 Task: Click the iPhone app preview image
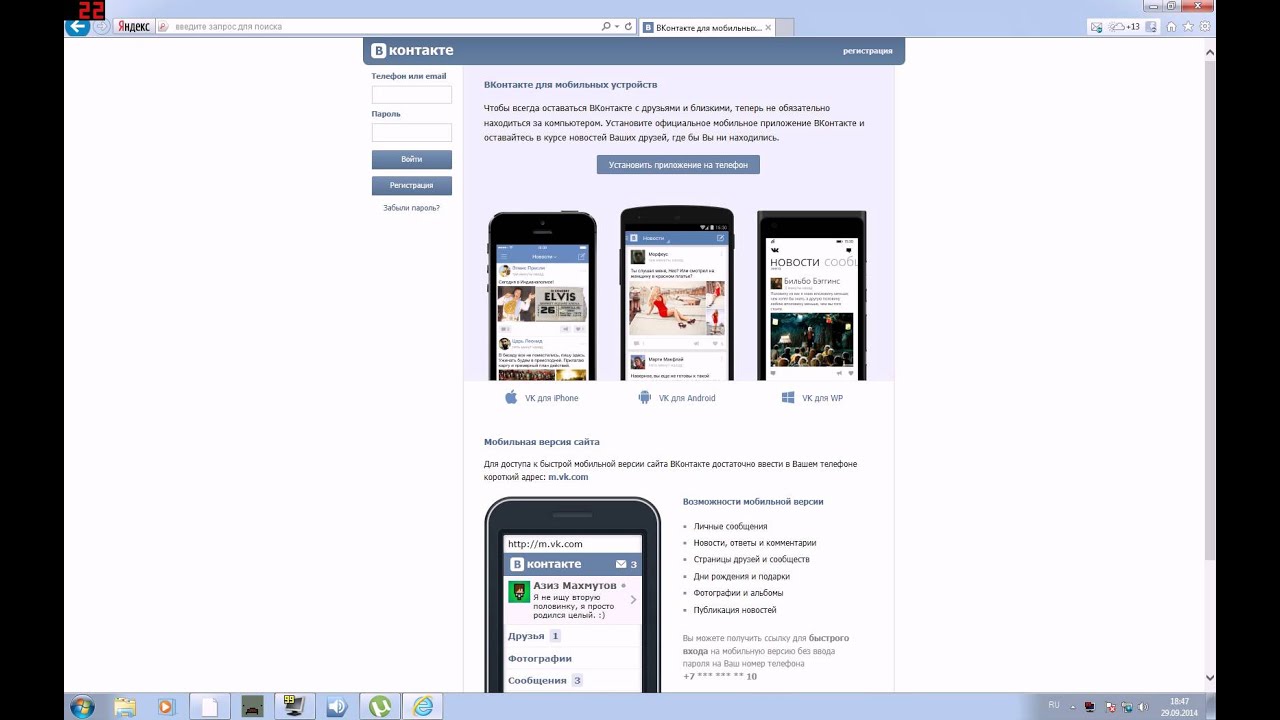(542, 296)
